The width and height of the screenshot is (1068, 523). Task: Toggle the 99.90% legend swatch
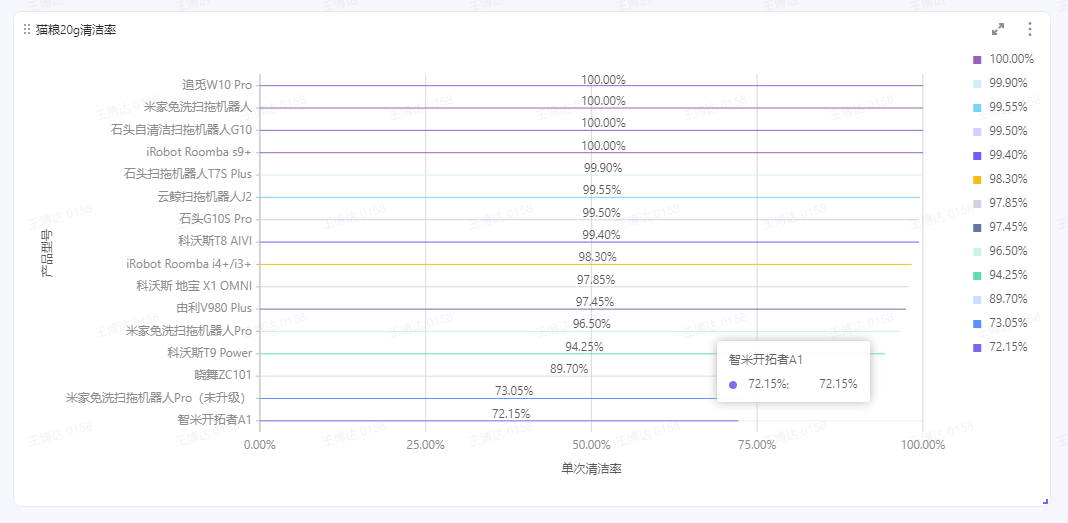pos(977,84)
